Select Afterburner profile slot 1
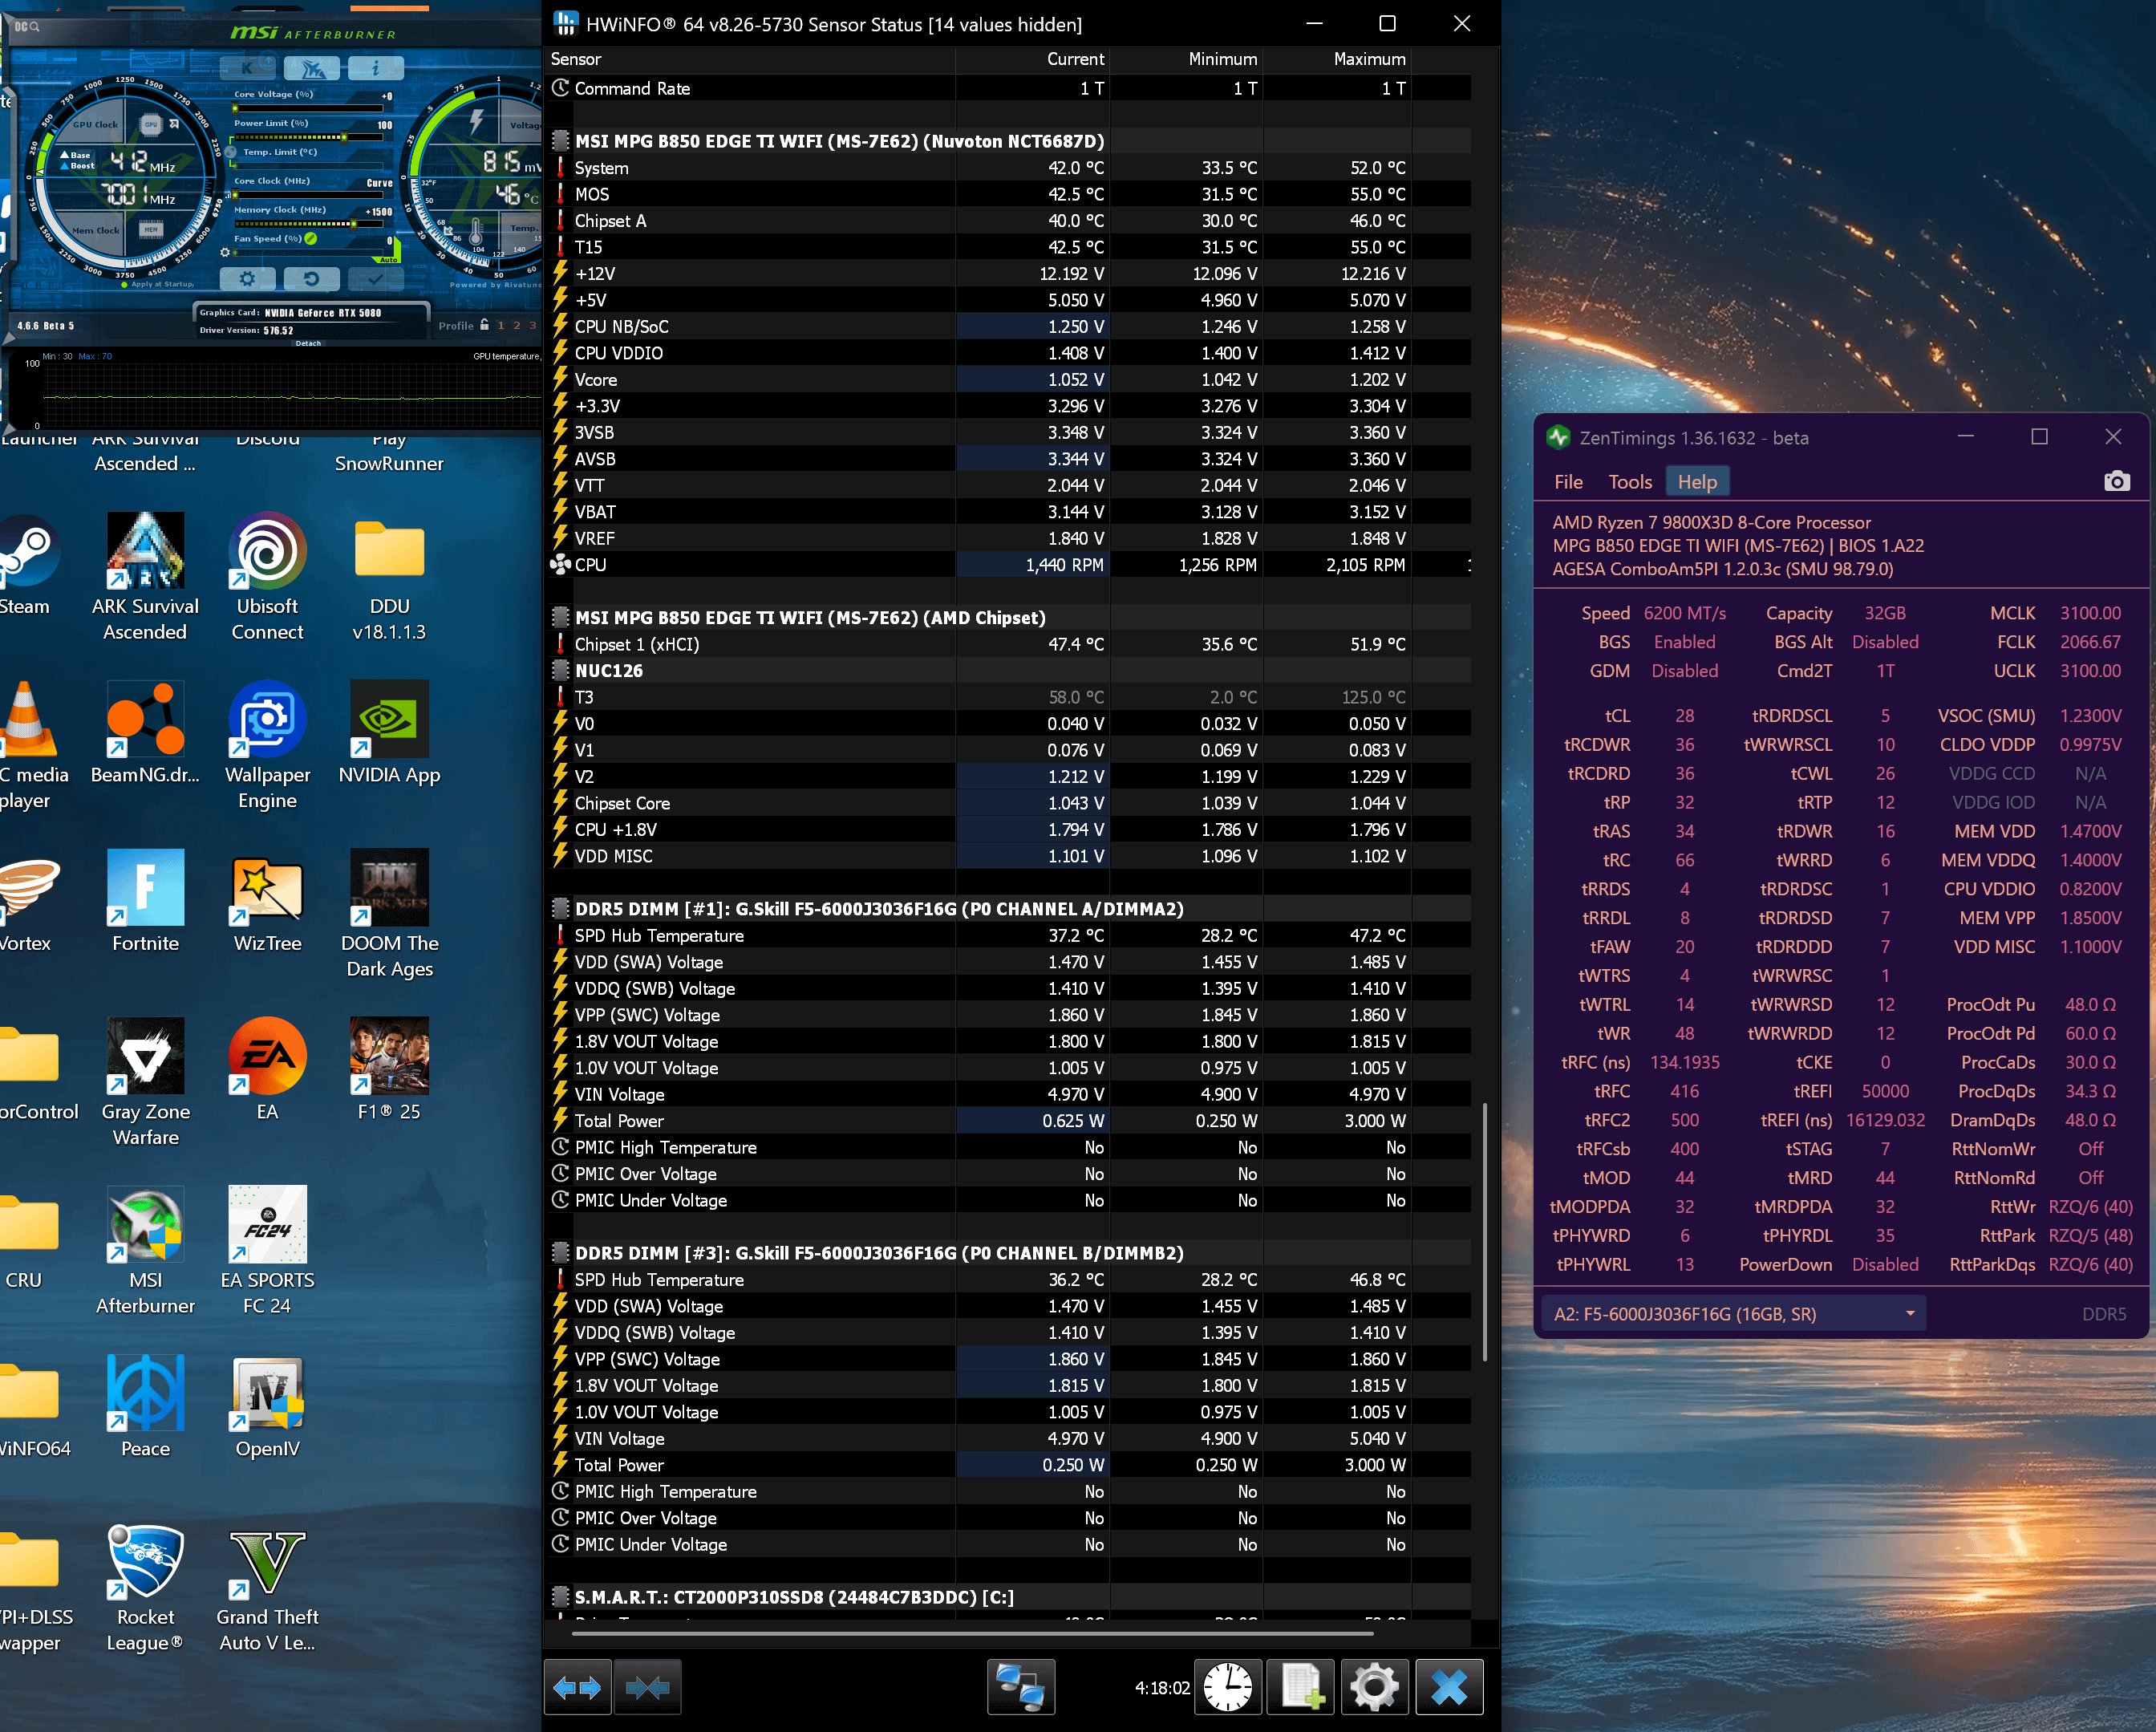The height and width of the screenshot is (1732, 2156). pos(501,325)
